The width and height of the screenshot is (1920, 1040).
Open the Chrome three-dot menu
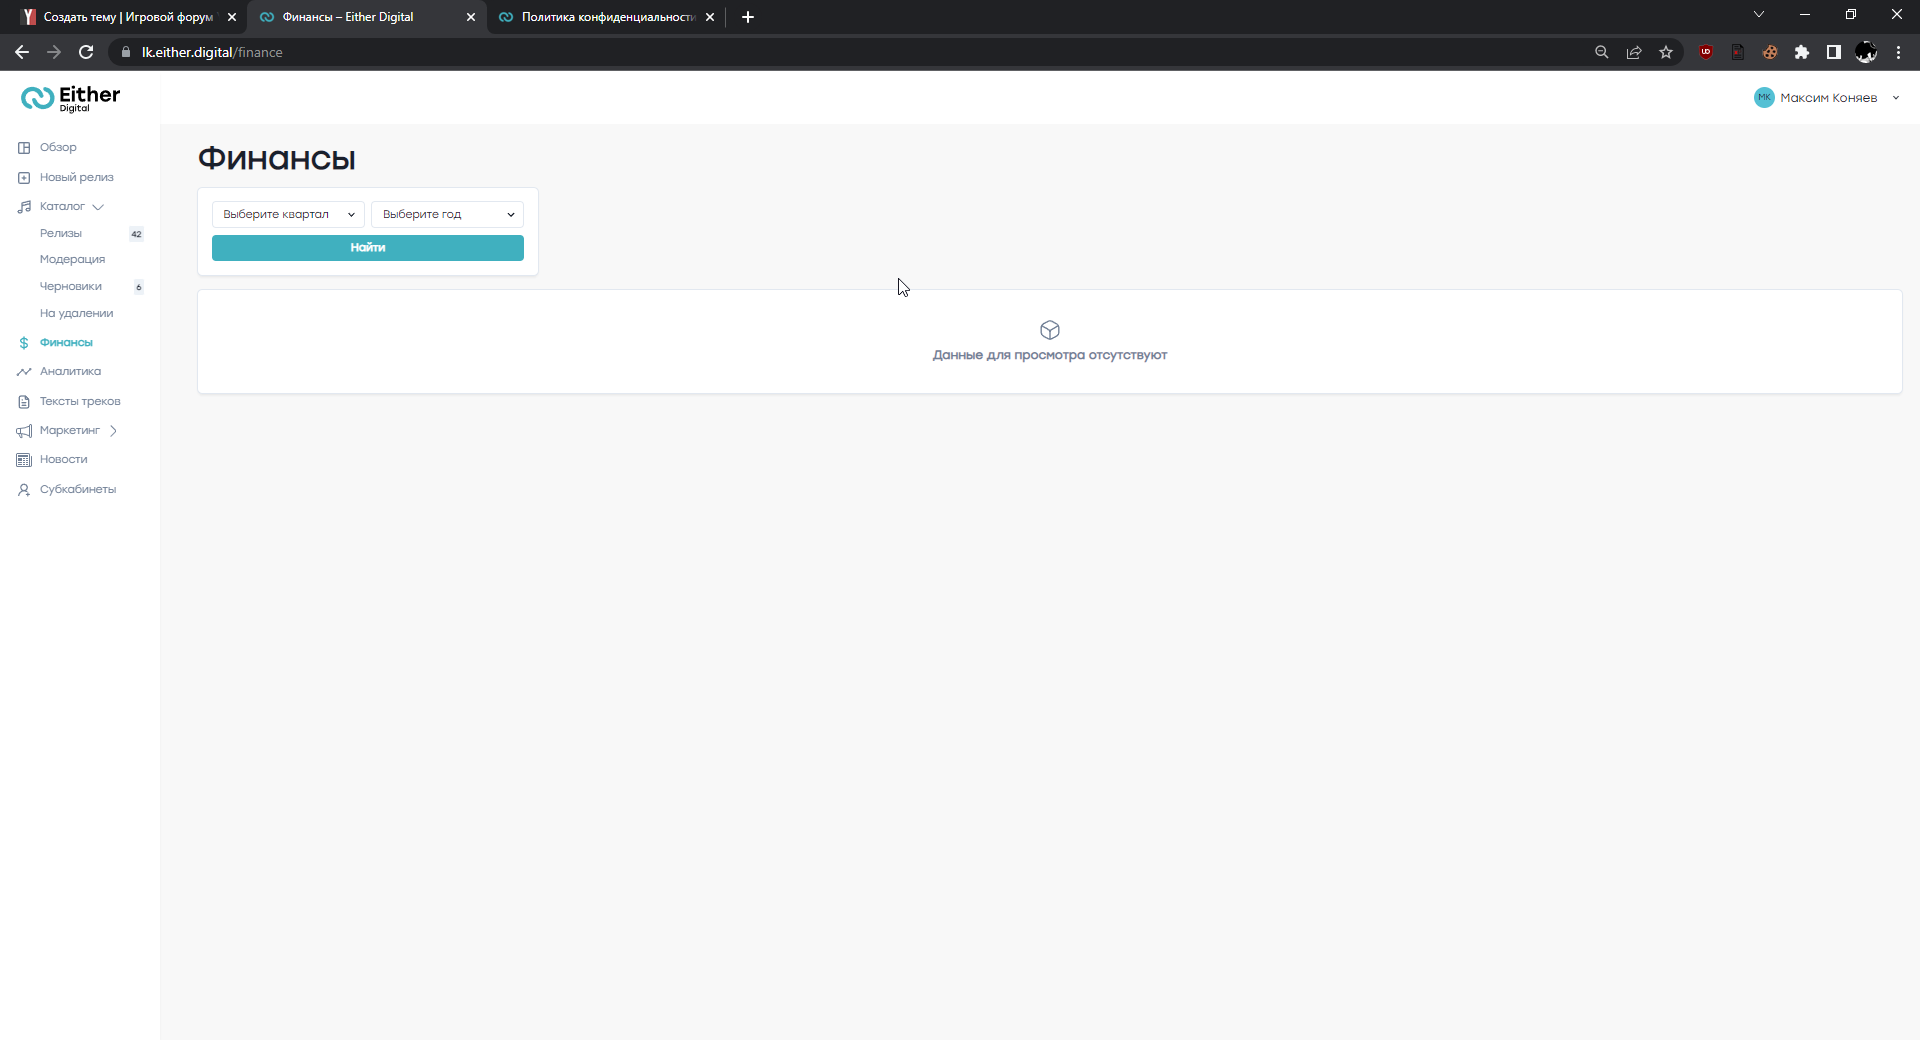click(1898, 52)
